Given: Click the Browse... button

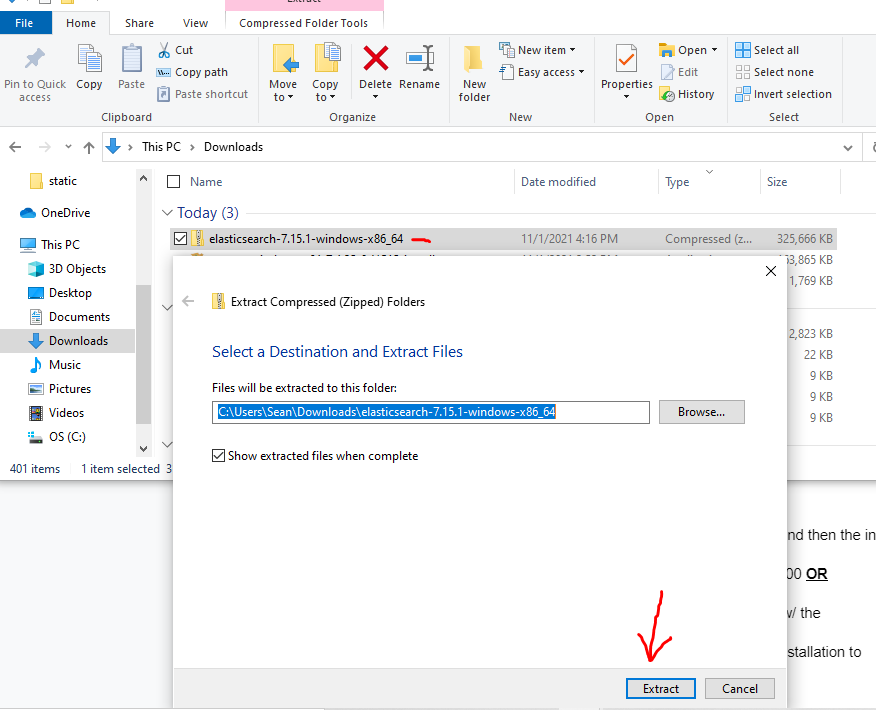Looking at the screenshot, I should pos(702,412).
